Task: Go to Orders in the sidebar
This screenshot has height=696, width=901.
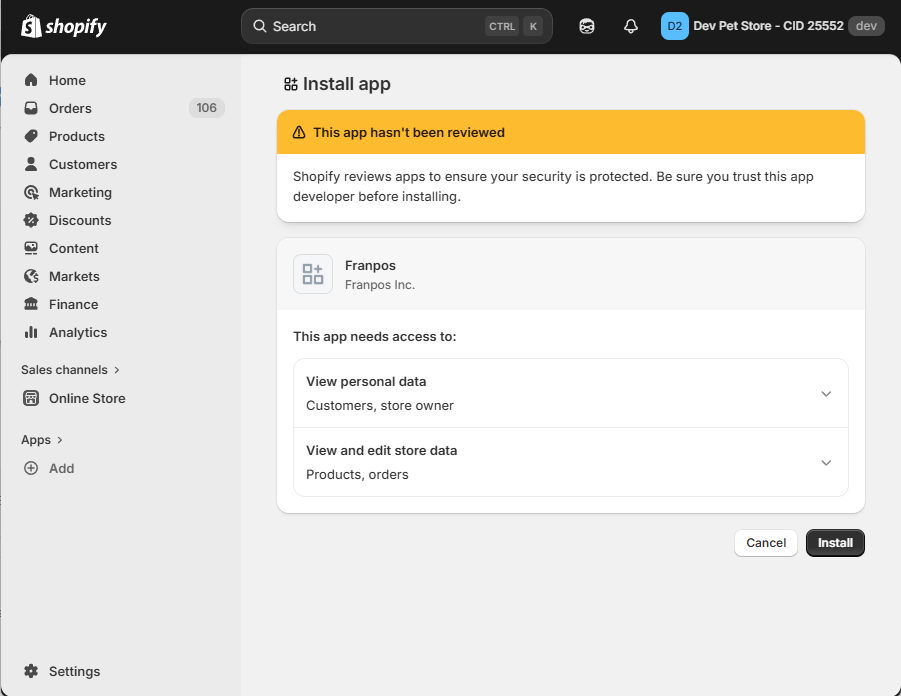Action: point(70,108)
